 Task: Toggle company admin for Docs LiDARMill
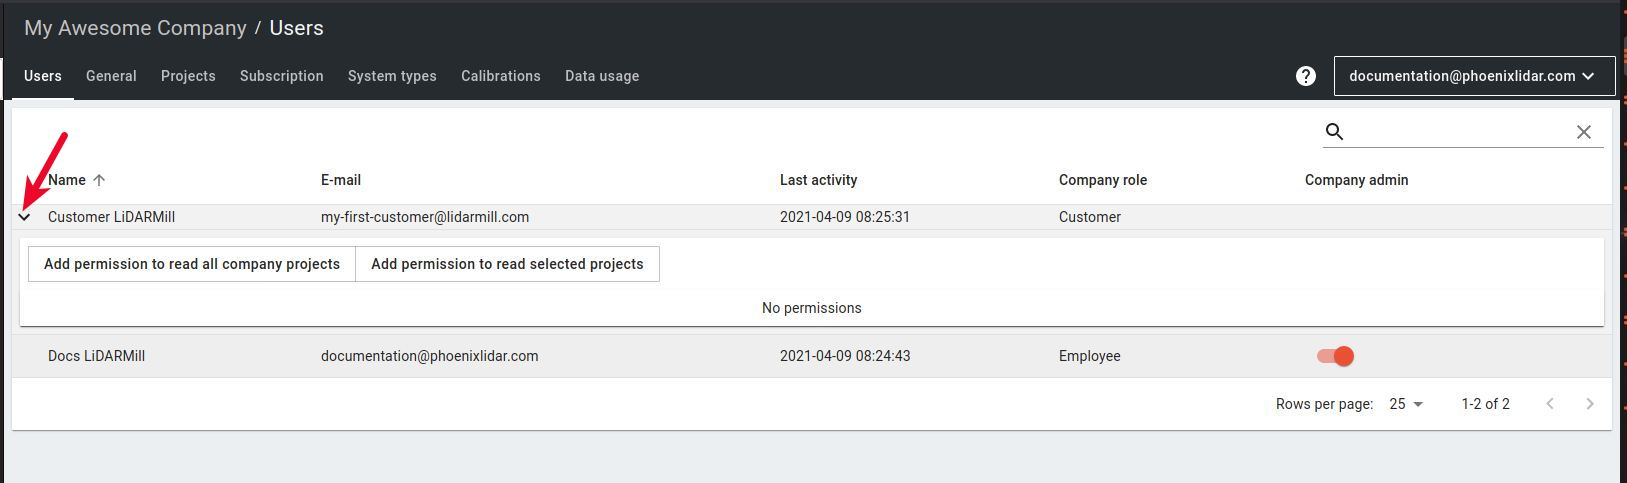click(x=1335, y=356)
